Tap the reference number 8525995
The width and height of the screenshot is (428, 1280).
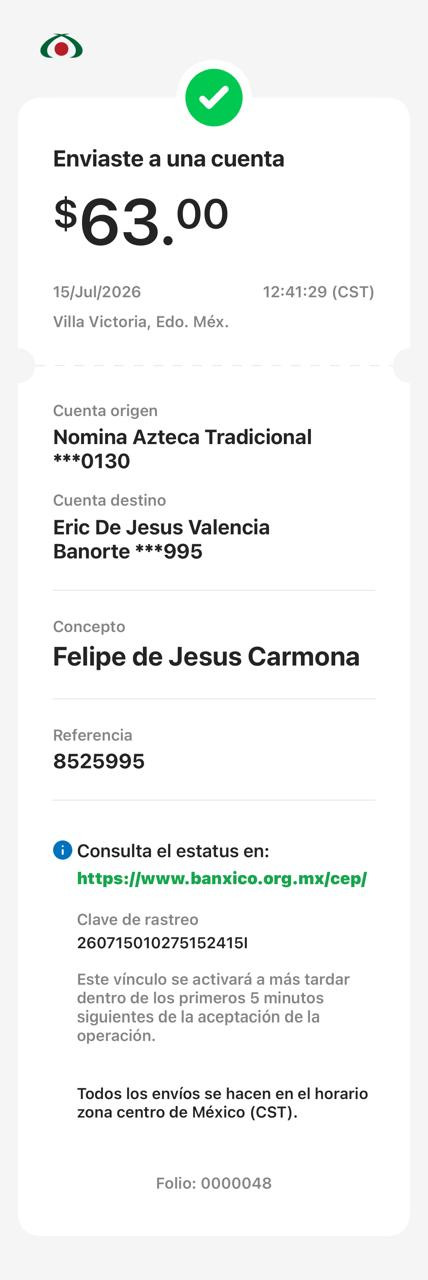99,761
